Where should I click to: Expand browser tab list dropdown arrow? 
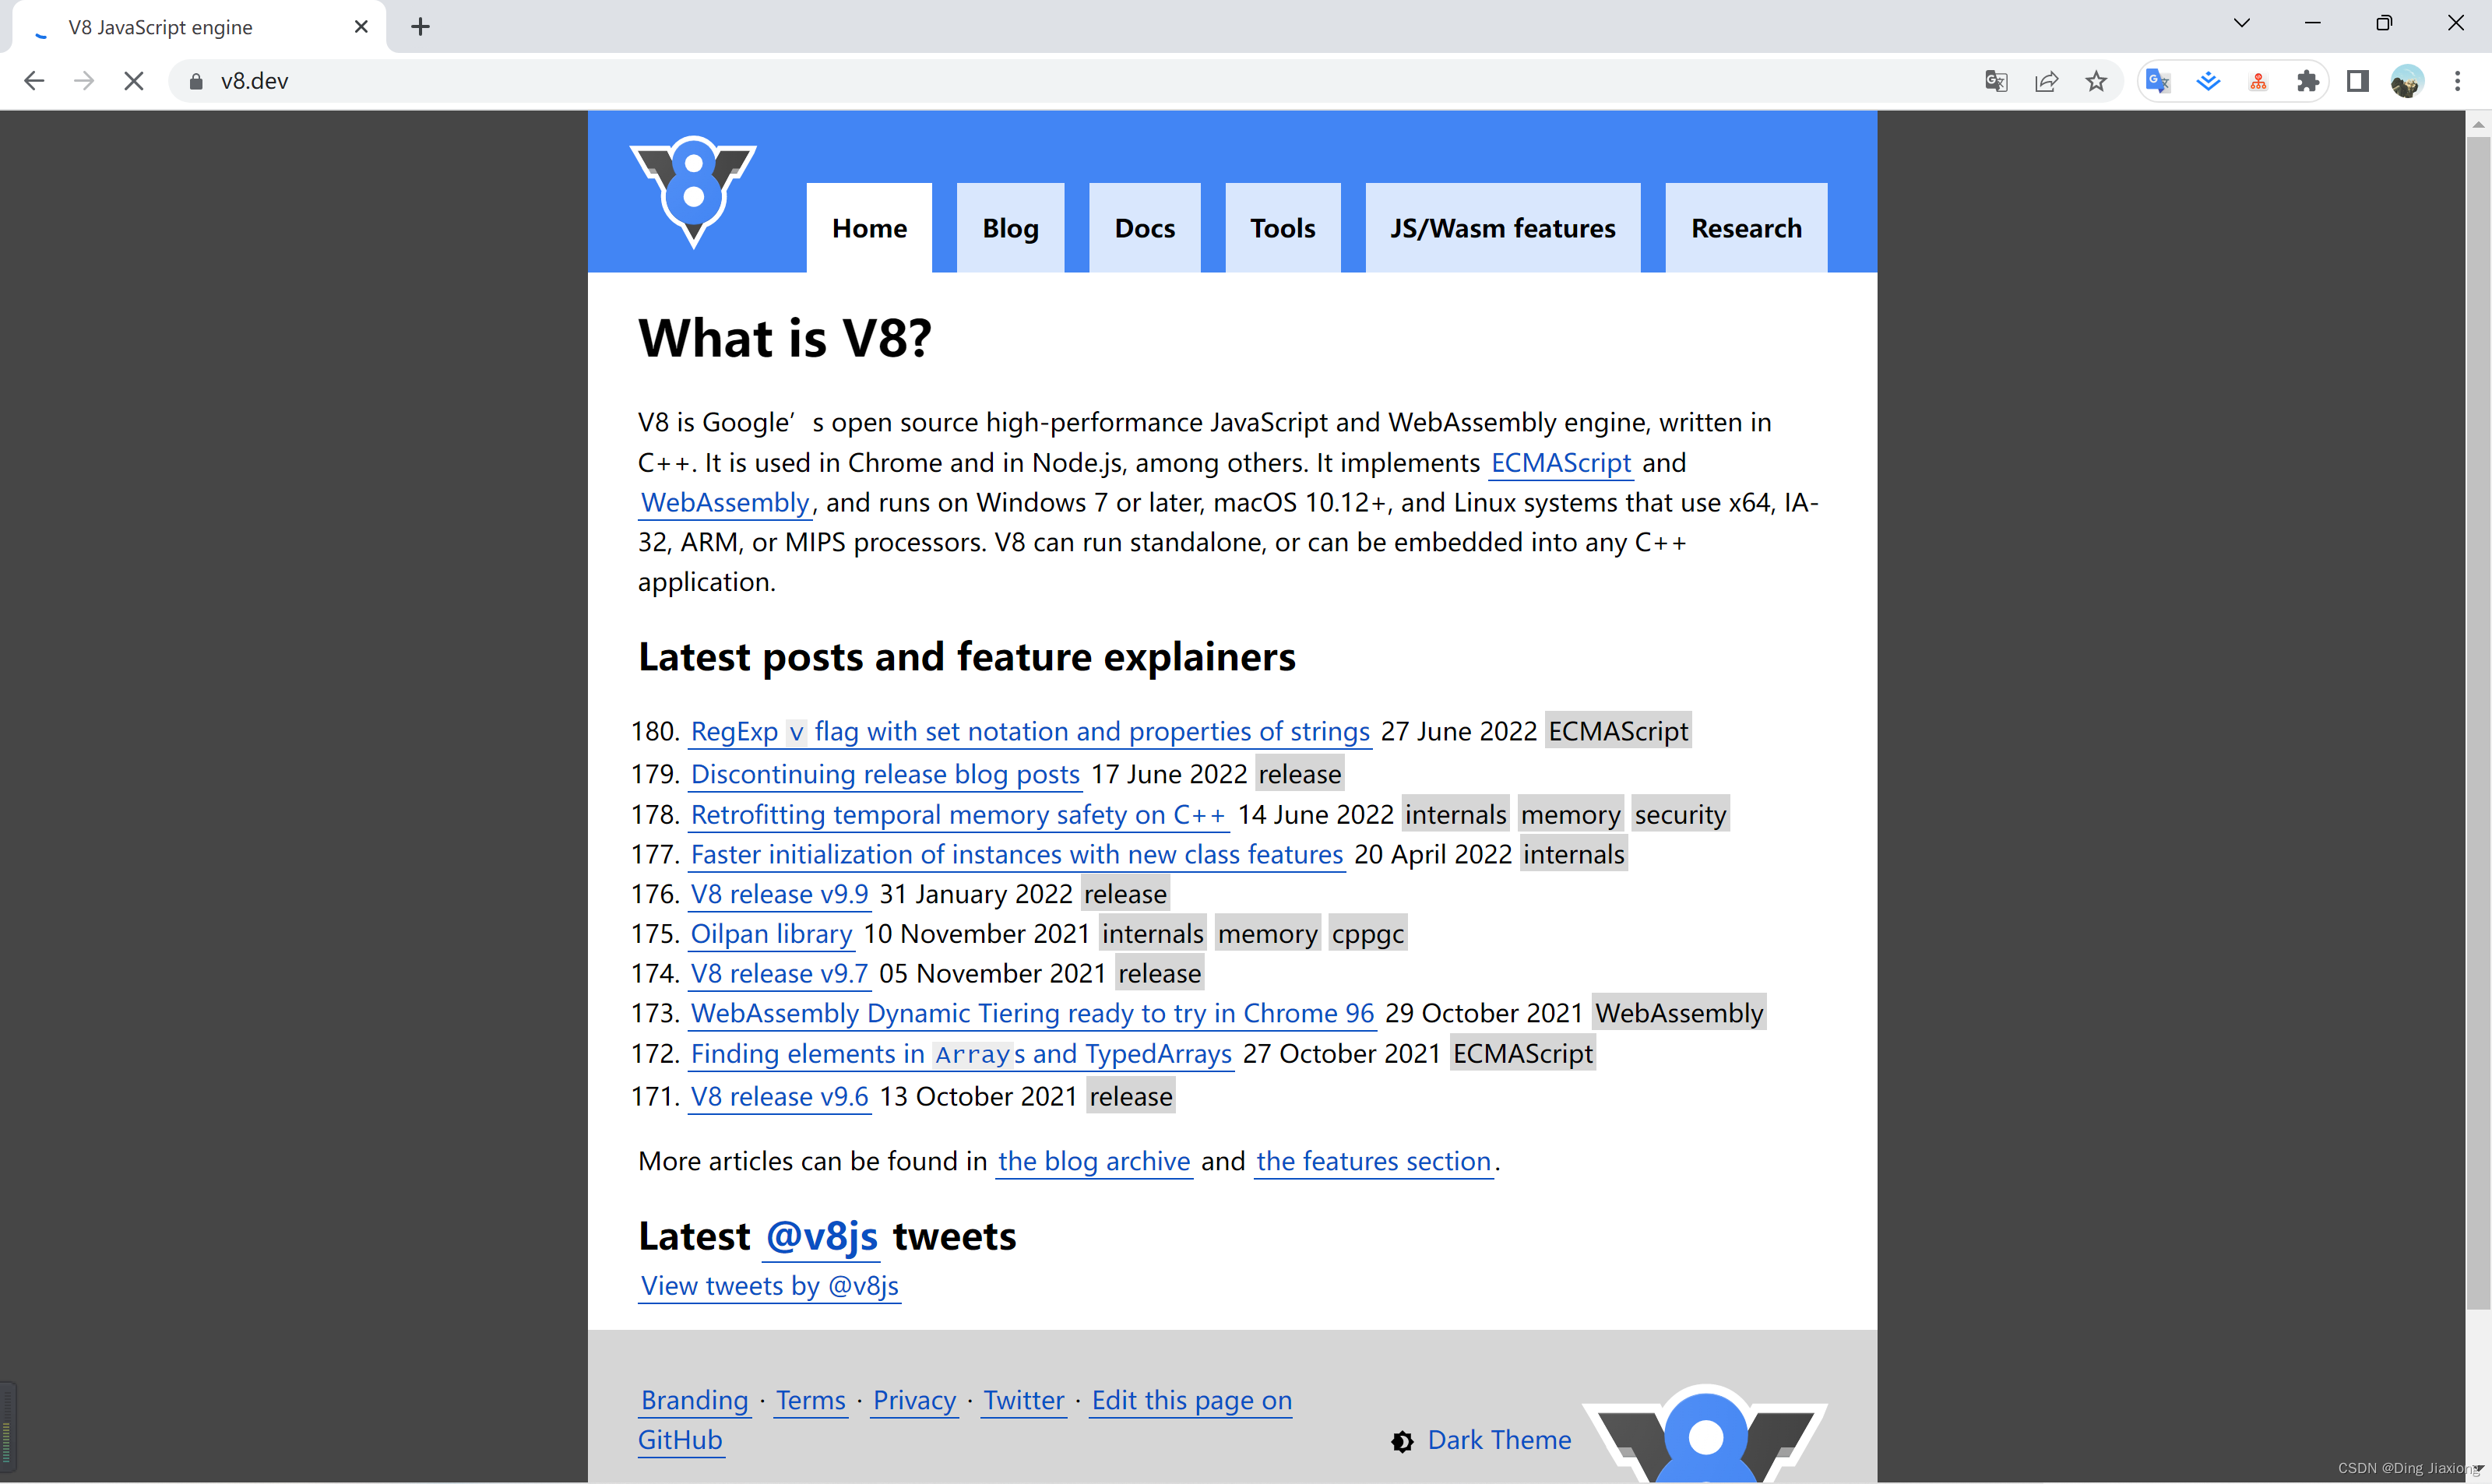[x=2243, y=26]
